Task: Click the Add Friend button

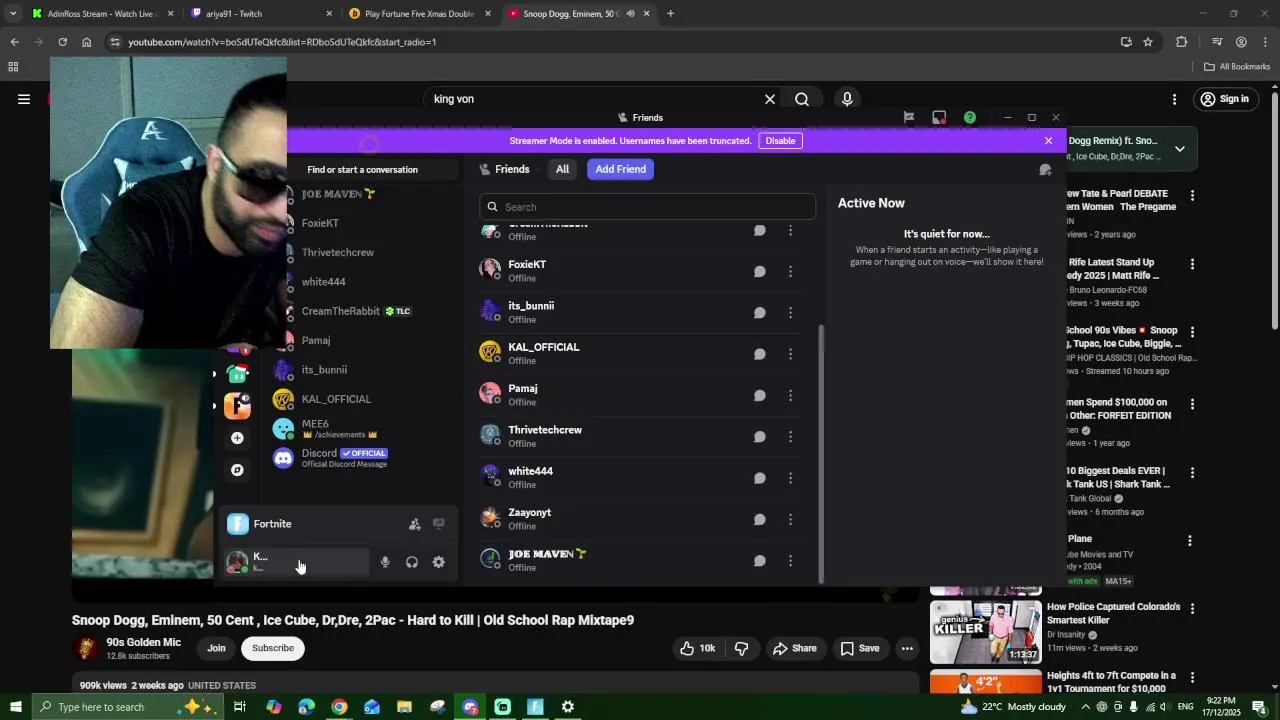Action: pos(621,169)
